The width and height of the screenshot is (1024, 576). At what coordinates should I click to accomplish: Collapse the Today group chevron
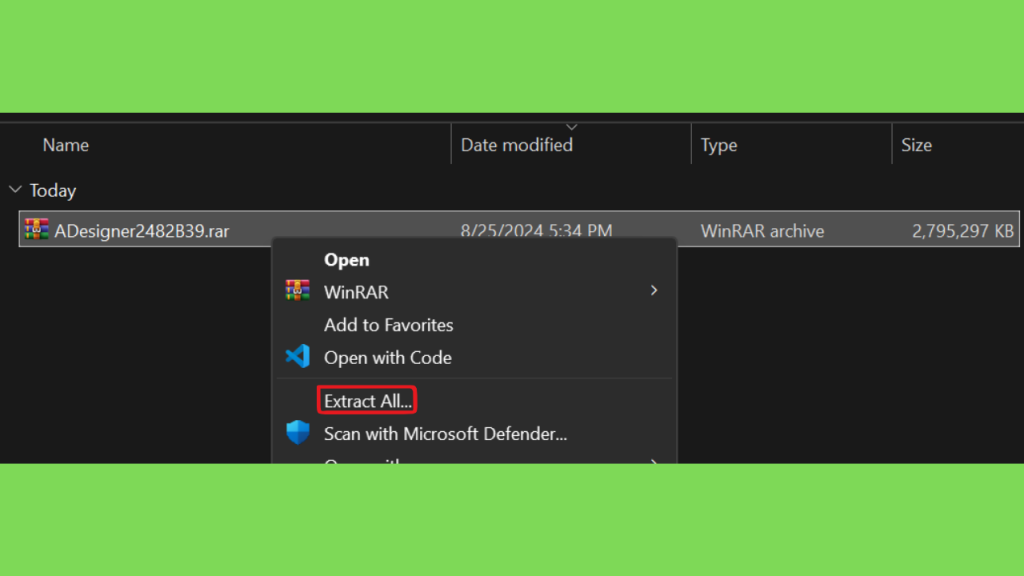pos(16,190)
